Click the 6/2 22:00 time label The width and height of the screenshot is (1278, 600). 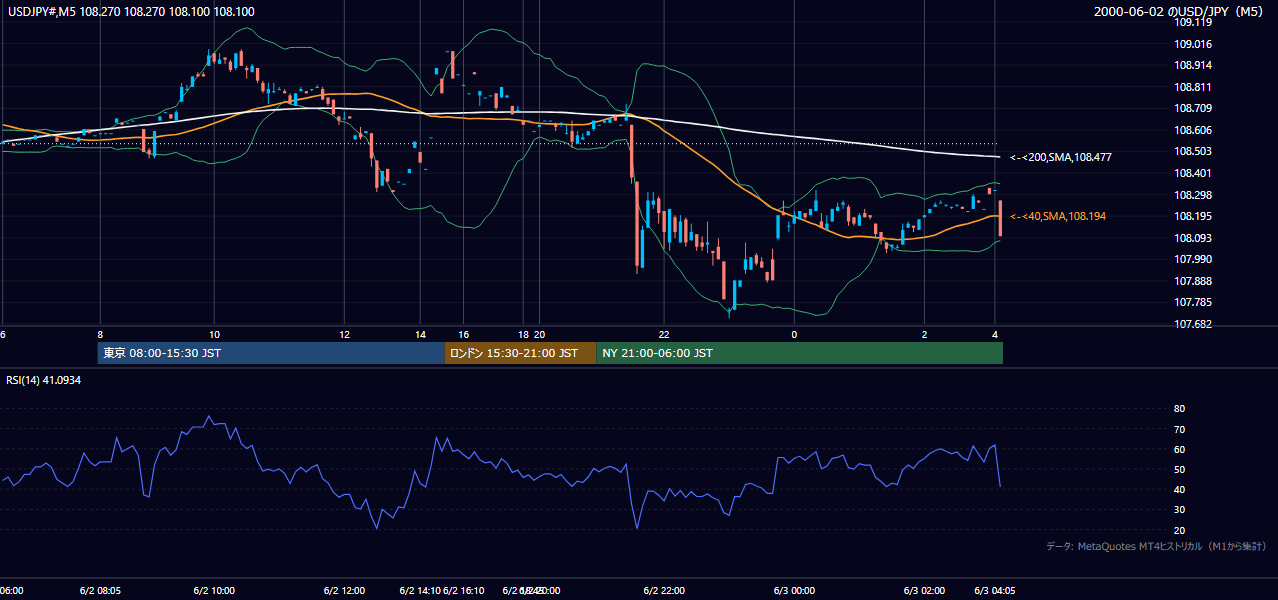(664, 590)
